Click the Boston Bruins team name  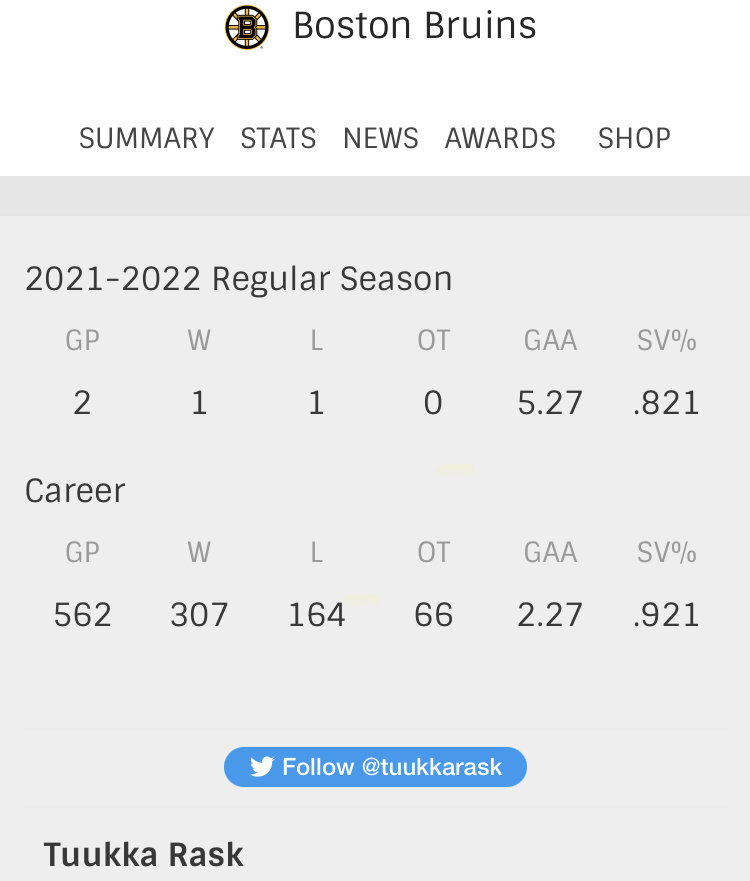pyautogui.click(x=415, y=26)
